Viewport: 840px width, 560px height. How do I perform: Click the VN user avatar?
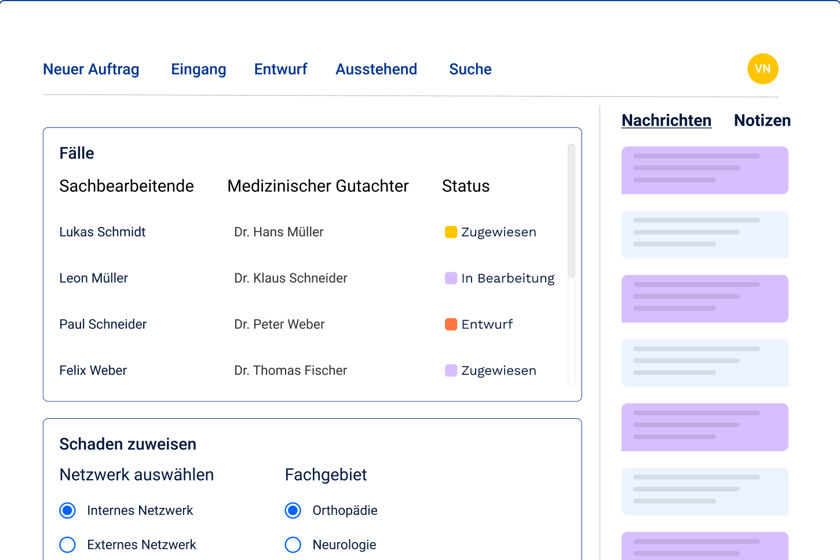tap(762, 69)
